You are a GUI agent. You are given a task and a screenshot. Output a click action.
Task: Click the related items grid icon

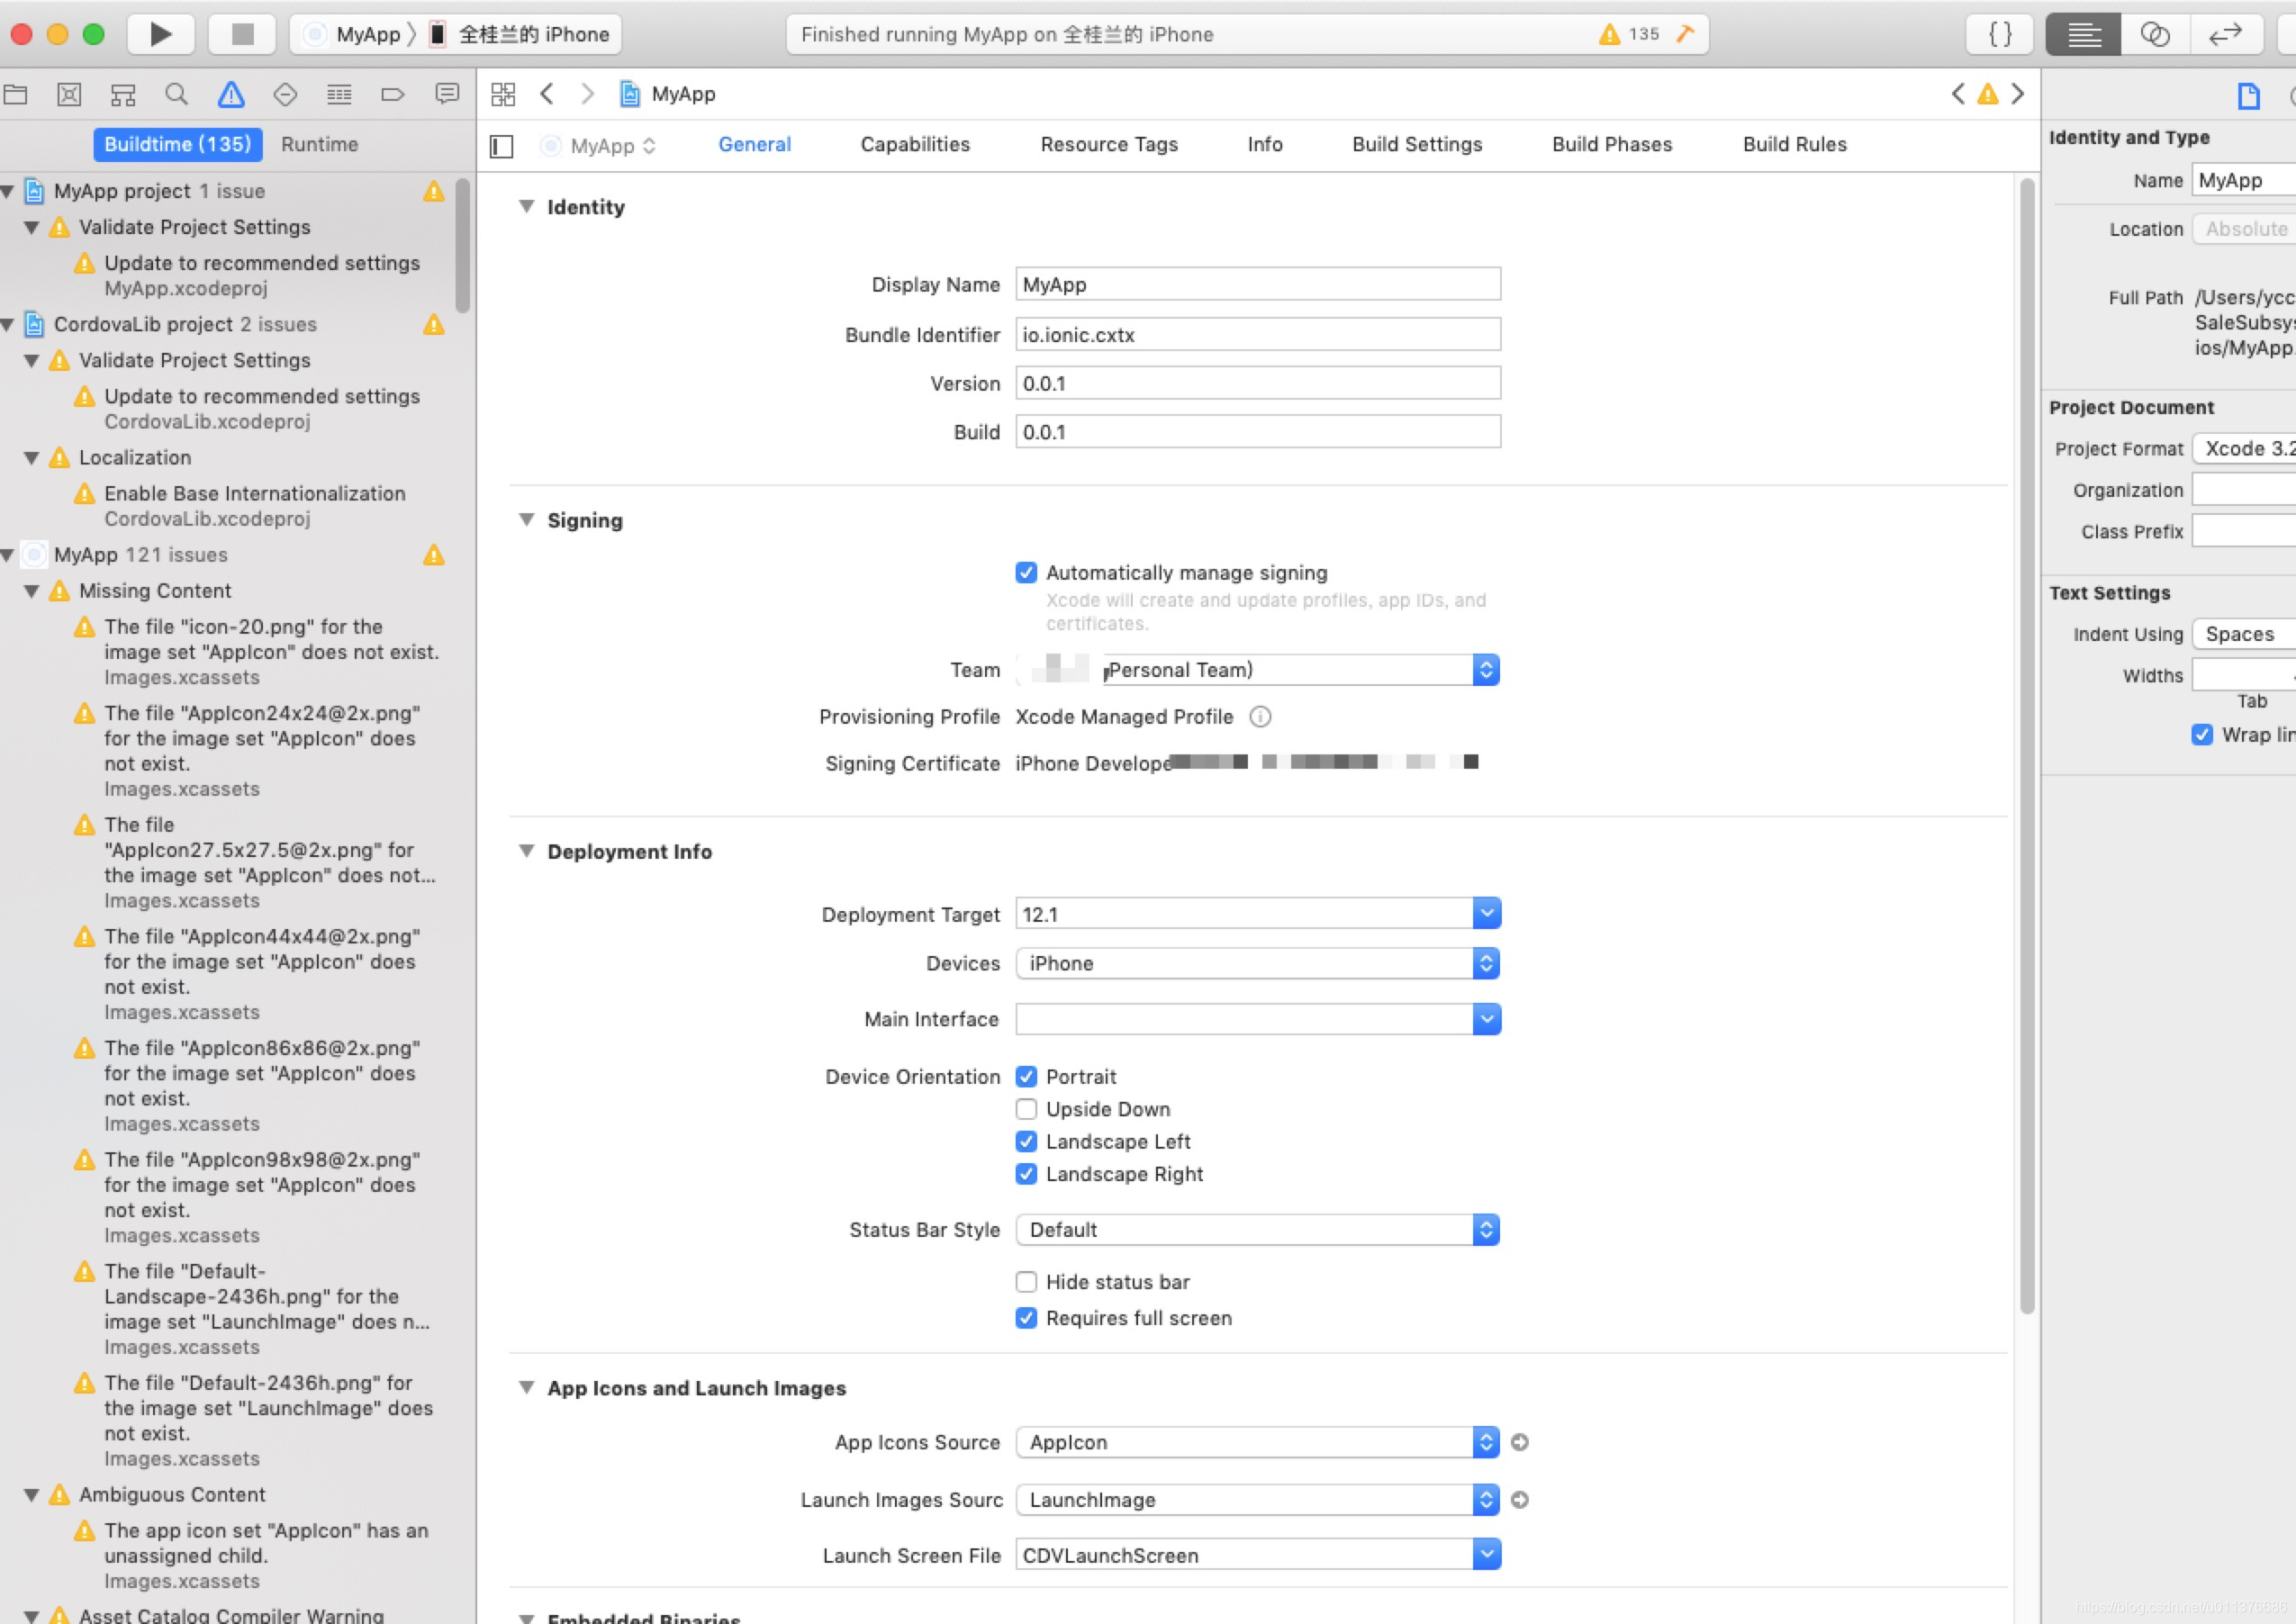pyautogui.click(x=503, y=94)
